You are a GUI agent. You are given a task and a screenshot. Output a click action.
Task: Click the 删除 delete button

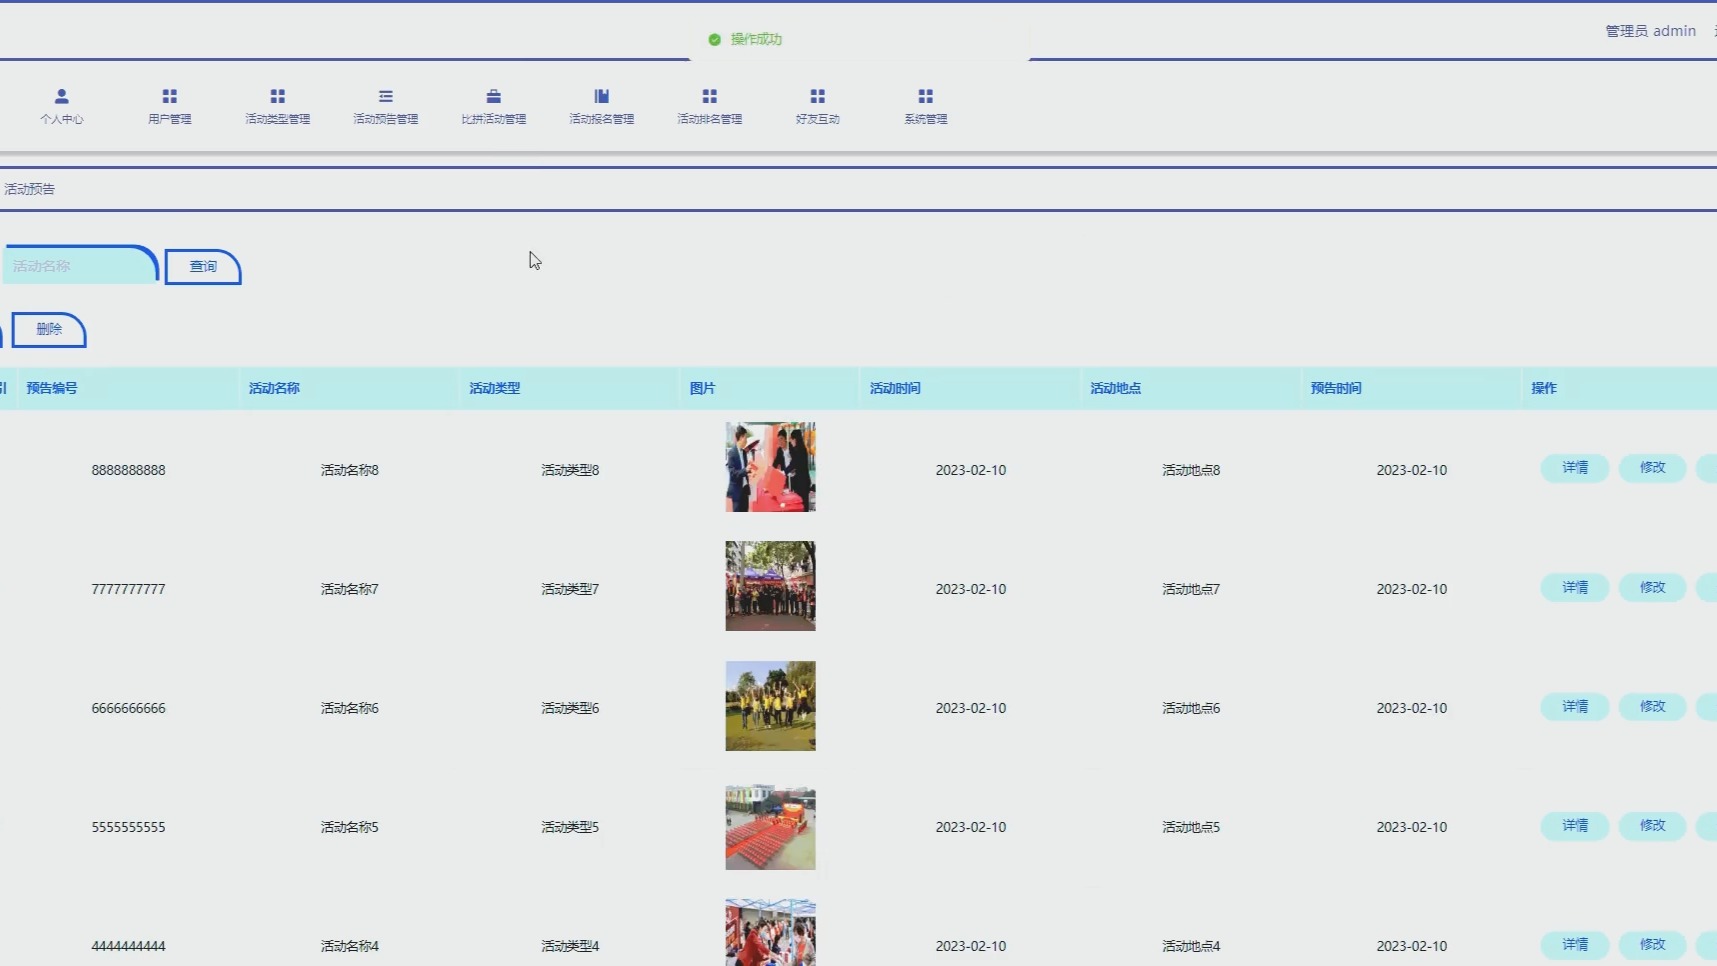click(49, 330)
